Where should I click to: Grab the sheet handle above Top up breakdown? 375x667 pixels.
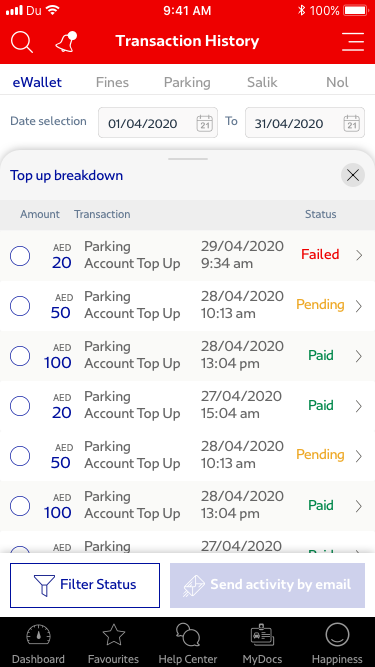[188, 159]
